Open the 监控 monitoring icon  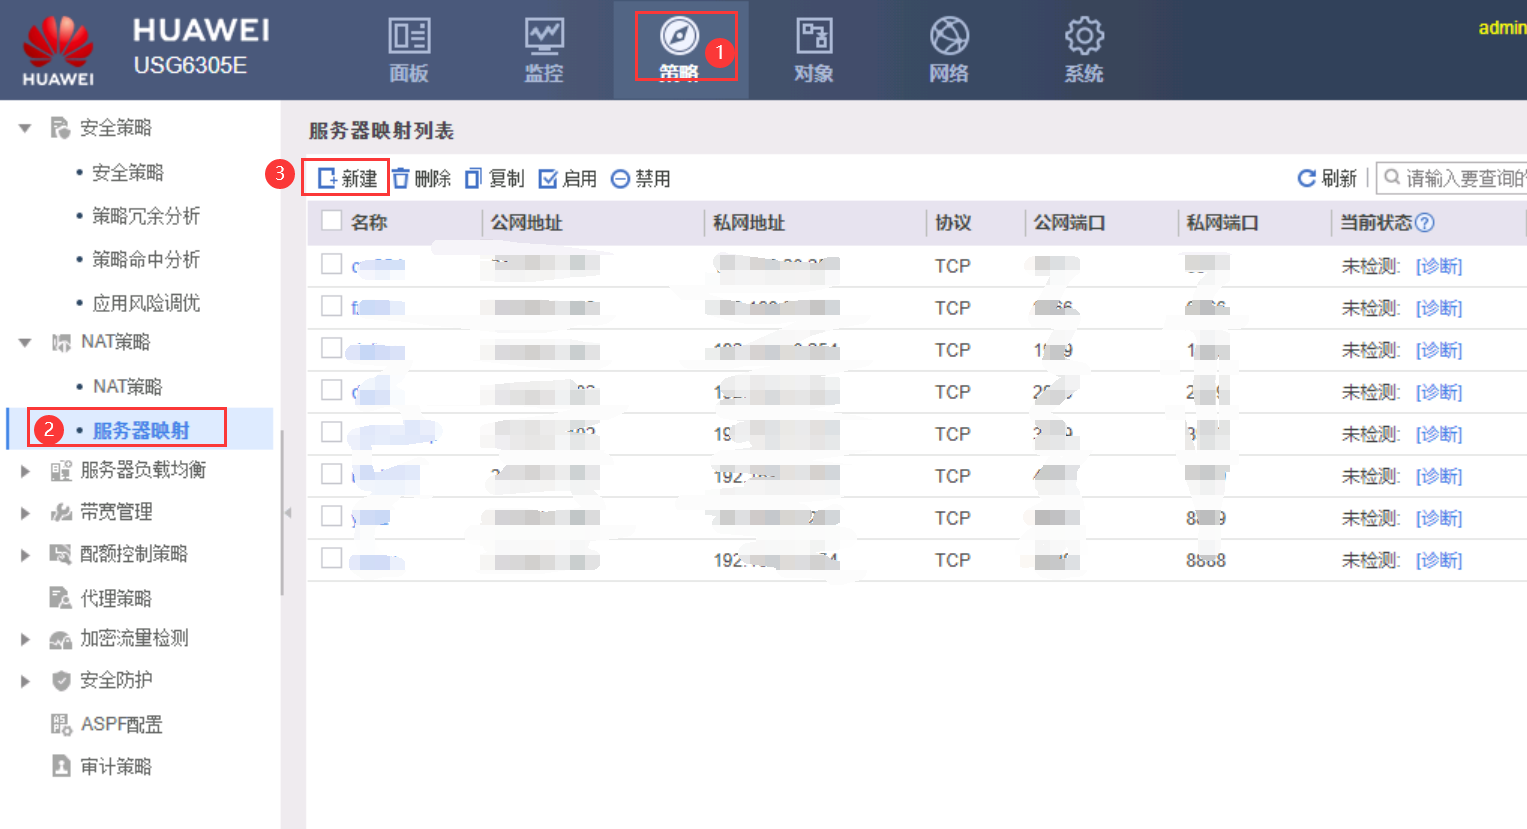[x=544, y=37]
